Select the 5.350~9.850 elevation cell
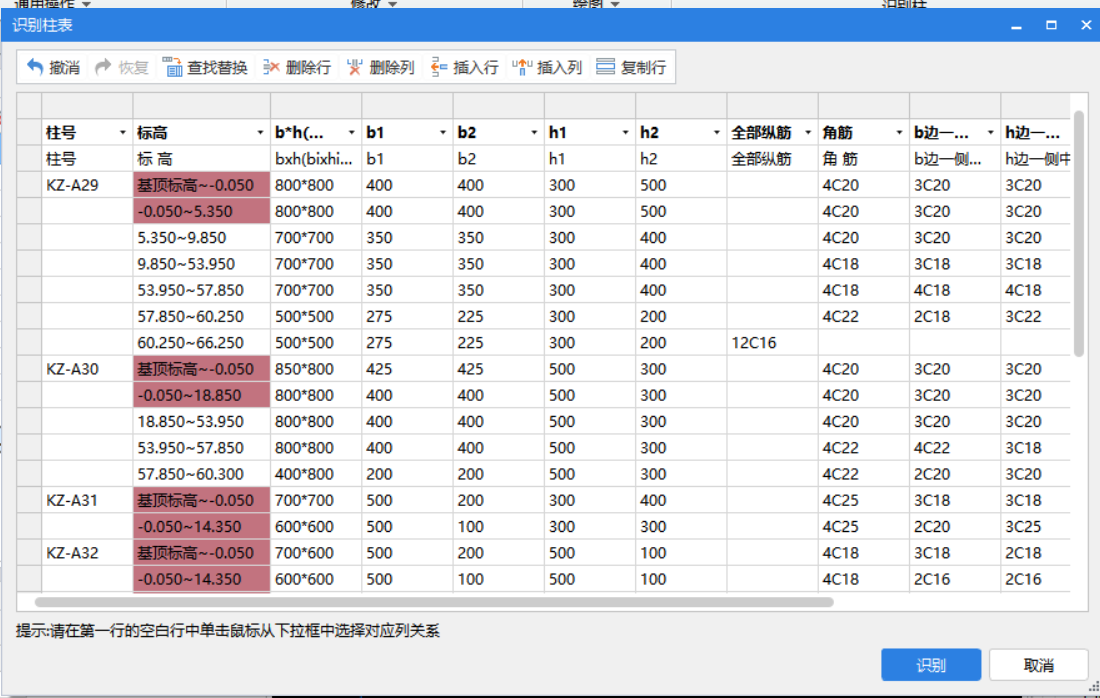Viewport: 1100px width, 698px height. coord(201,238)
